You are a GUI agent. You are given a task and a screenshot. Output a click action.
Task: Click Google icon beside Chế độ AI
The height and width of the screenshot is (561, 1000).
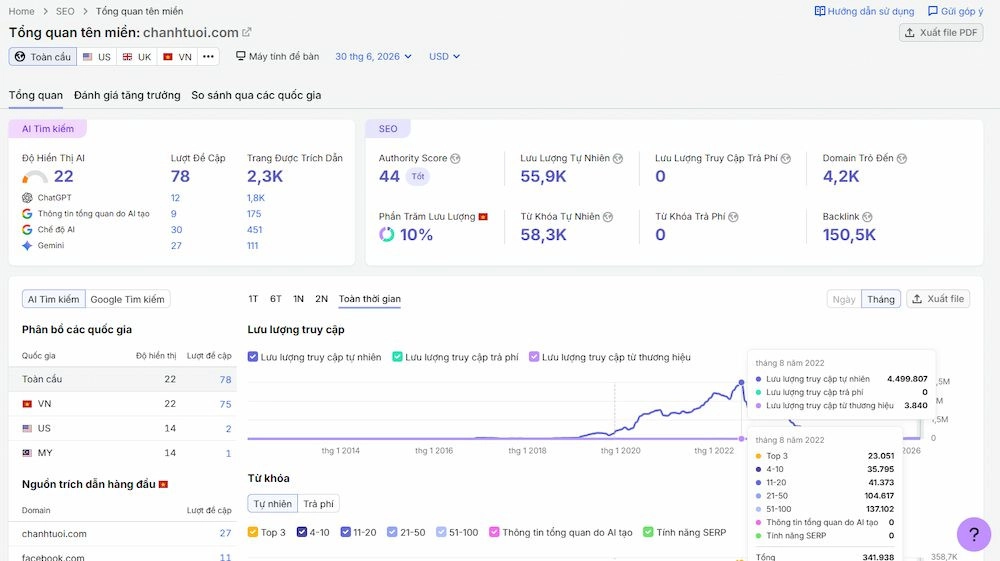pos(27,230)
